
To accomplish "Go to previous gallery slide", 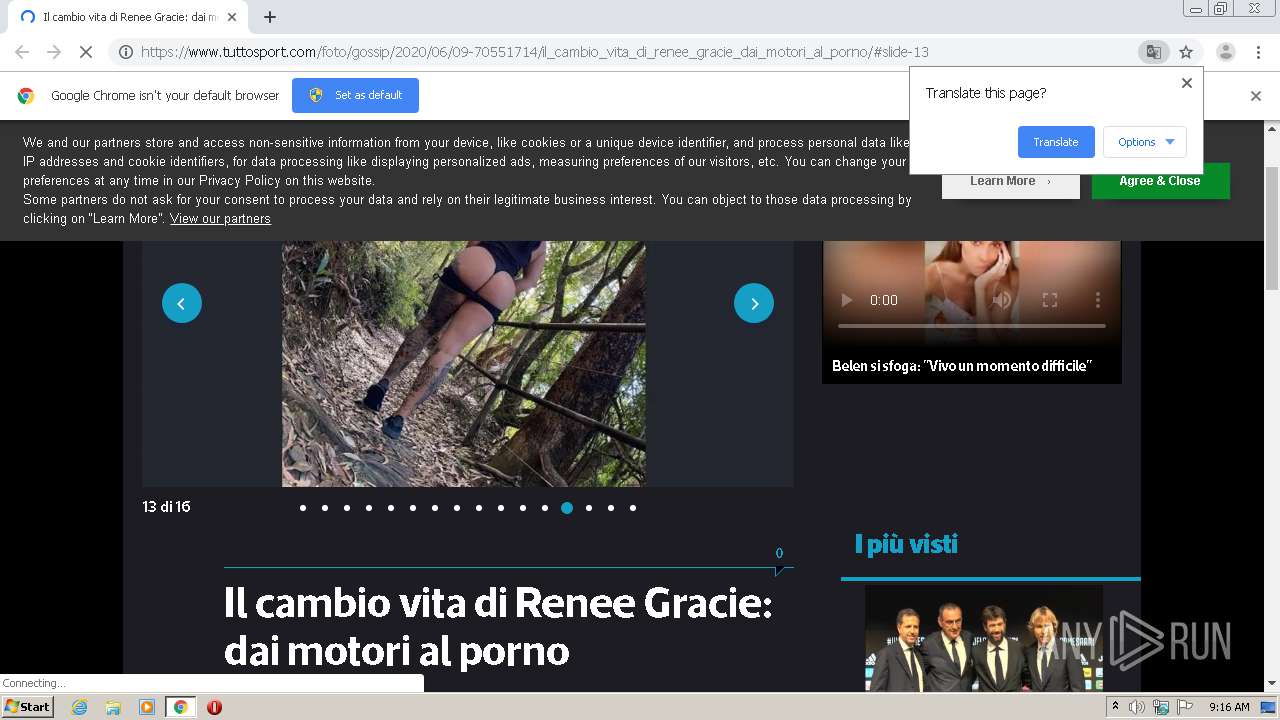I will tap(182, 303).
